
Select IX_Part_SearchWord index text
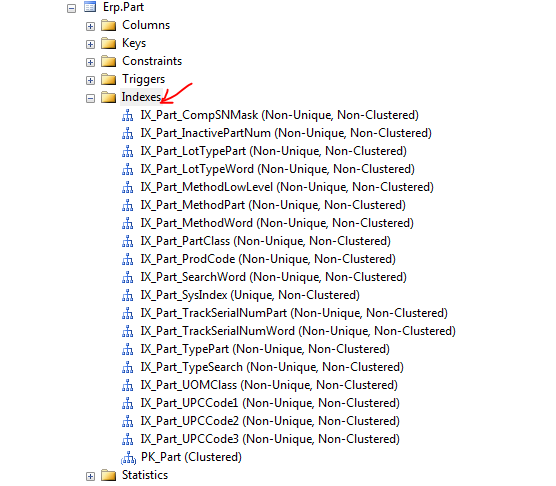(274, 278)
